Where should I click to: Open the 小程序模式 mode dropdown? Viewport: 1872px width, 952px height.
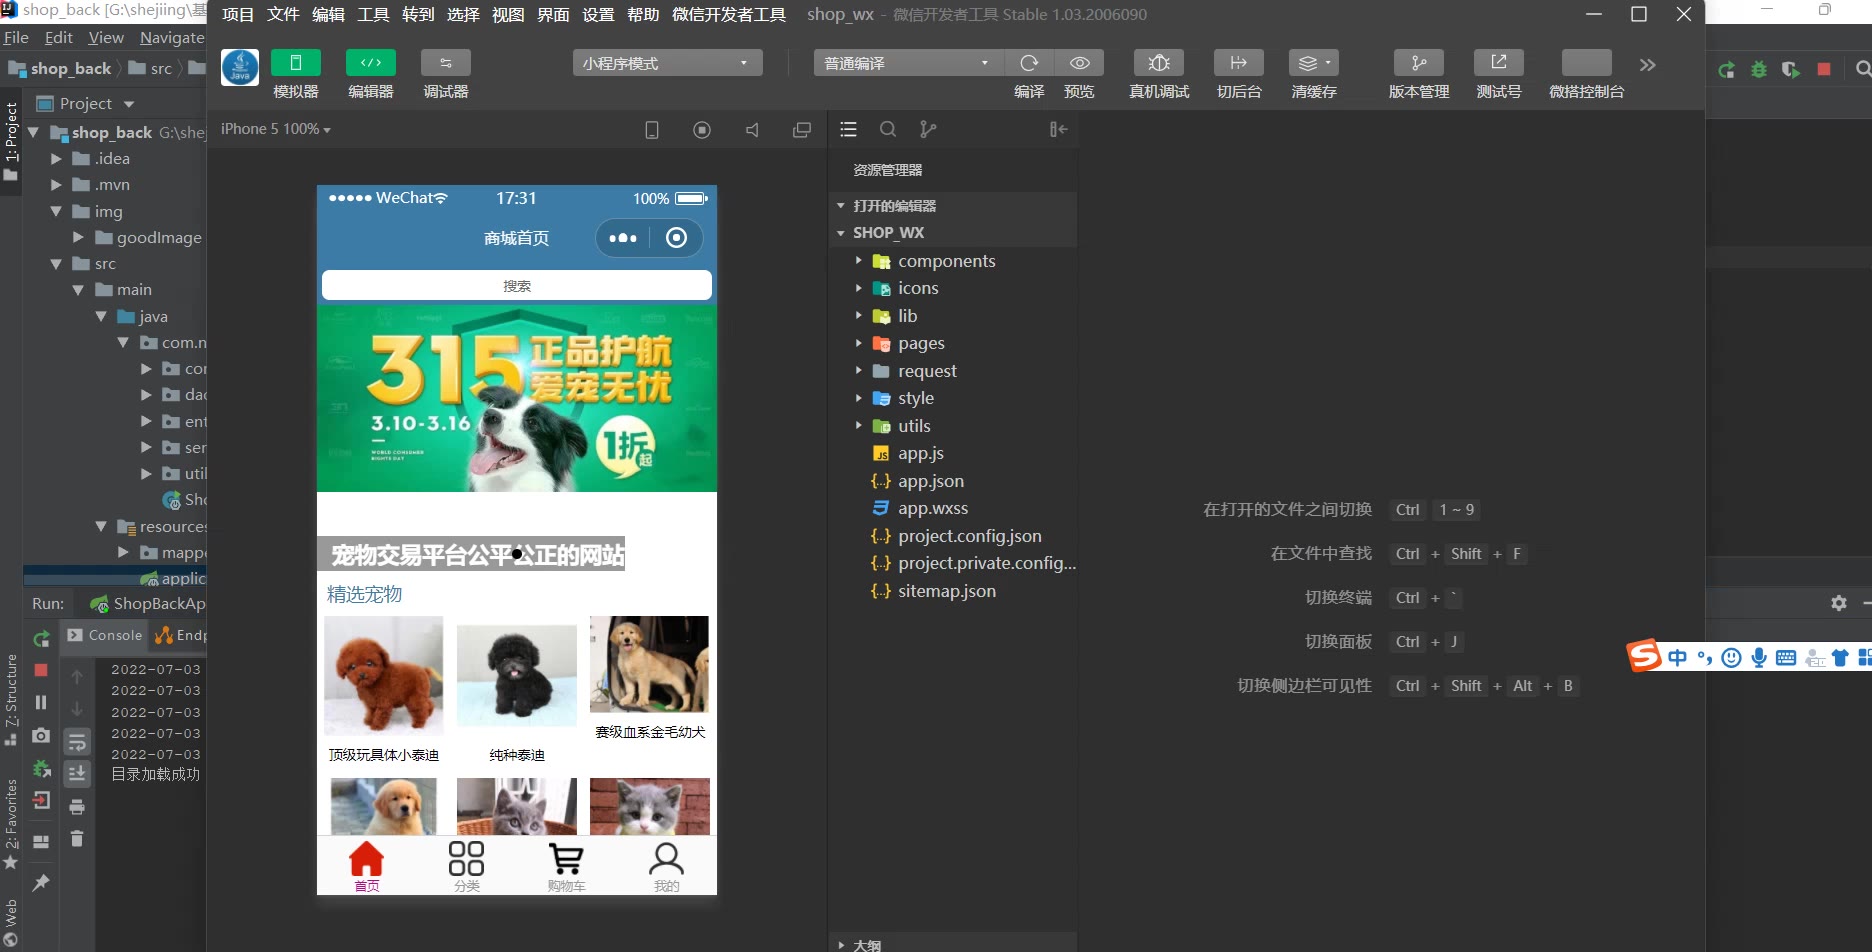tap(667, 63)
